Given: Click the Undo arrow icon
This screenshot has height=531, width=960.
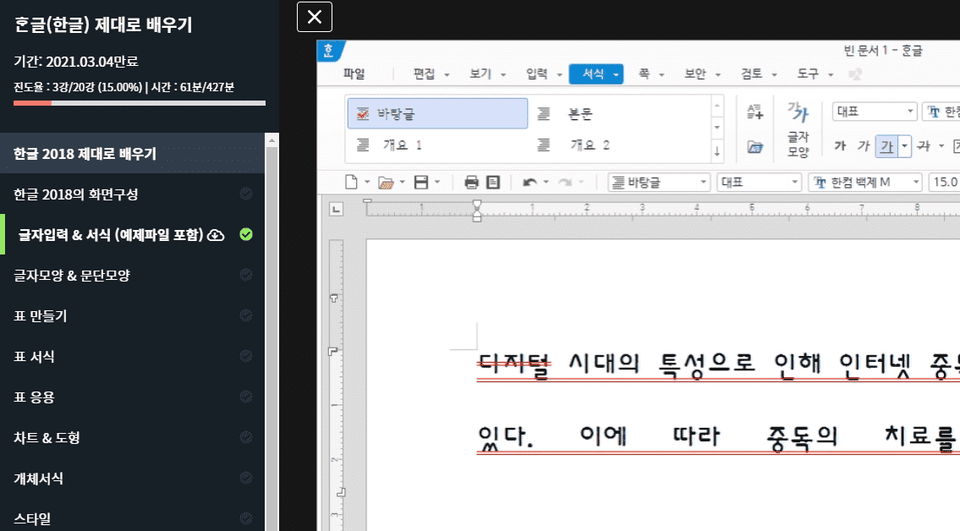Looking at the screenshot, I should click(x=530, y=182).
